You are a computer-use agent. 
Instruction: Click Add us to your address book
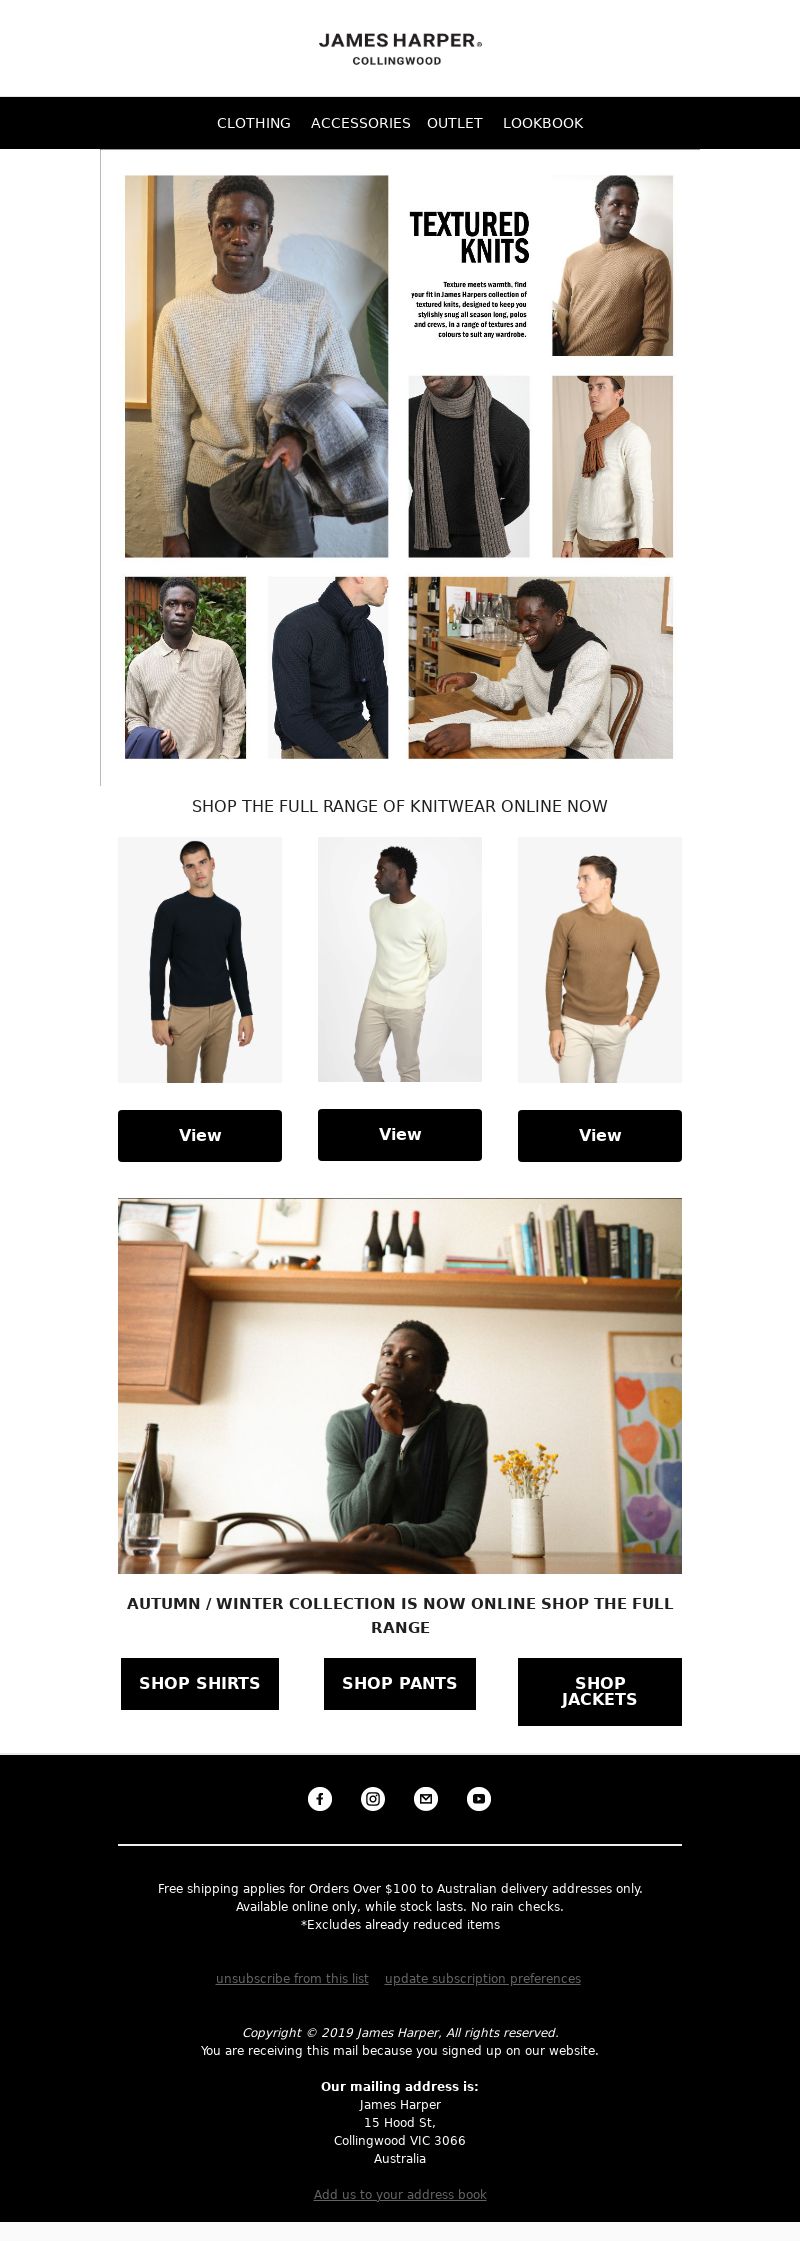[x=400, y=2194]
